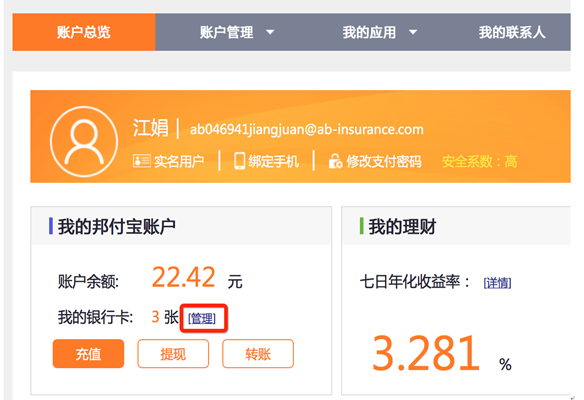This screenshot has width=584, height=400.
Task: Click the account email address text
Action: point(307,130)
